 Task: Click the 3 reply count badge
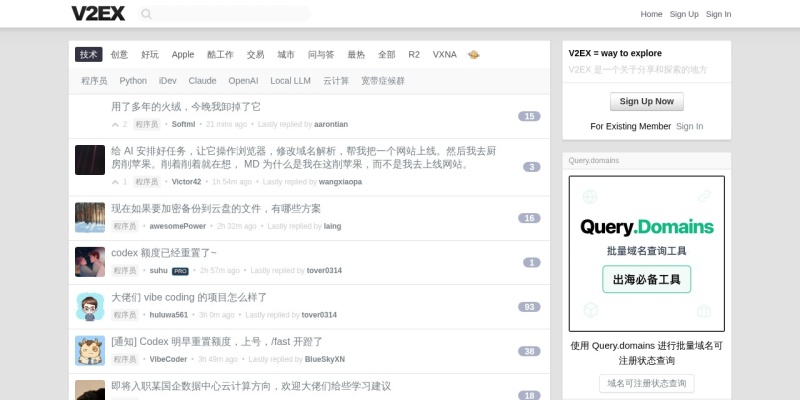pyautogui.click(x=532, y=167)
